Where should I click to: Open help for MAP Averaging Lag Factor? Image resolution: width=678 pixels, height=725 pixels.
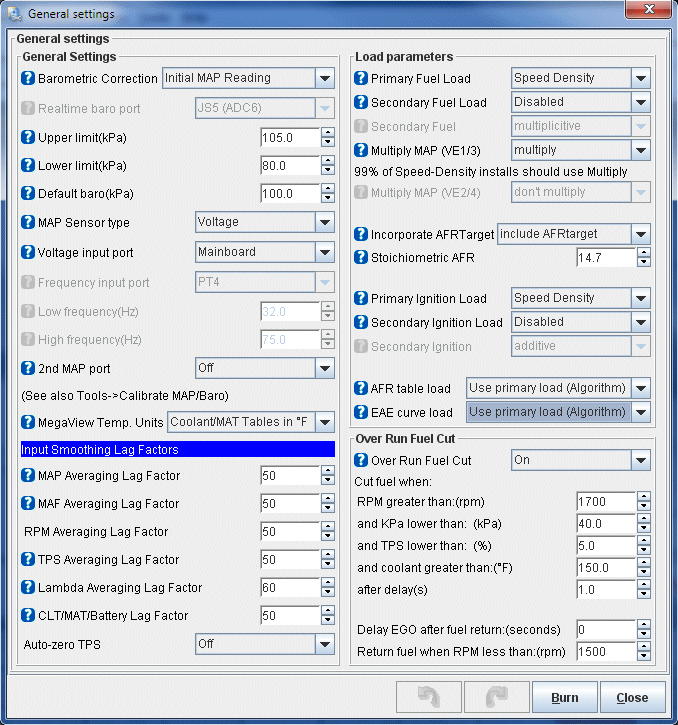[28, 475]
